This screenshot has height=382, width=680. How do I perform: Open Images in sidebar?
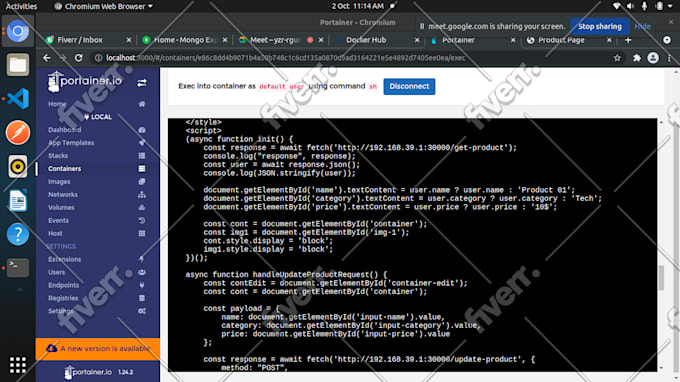(59, 182)
